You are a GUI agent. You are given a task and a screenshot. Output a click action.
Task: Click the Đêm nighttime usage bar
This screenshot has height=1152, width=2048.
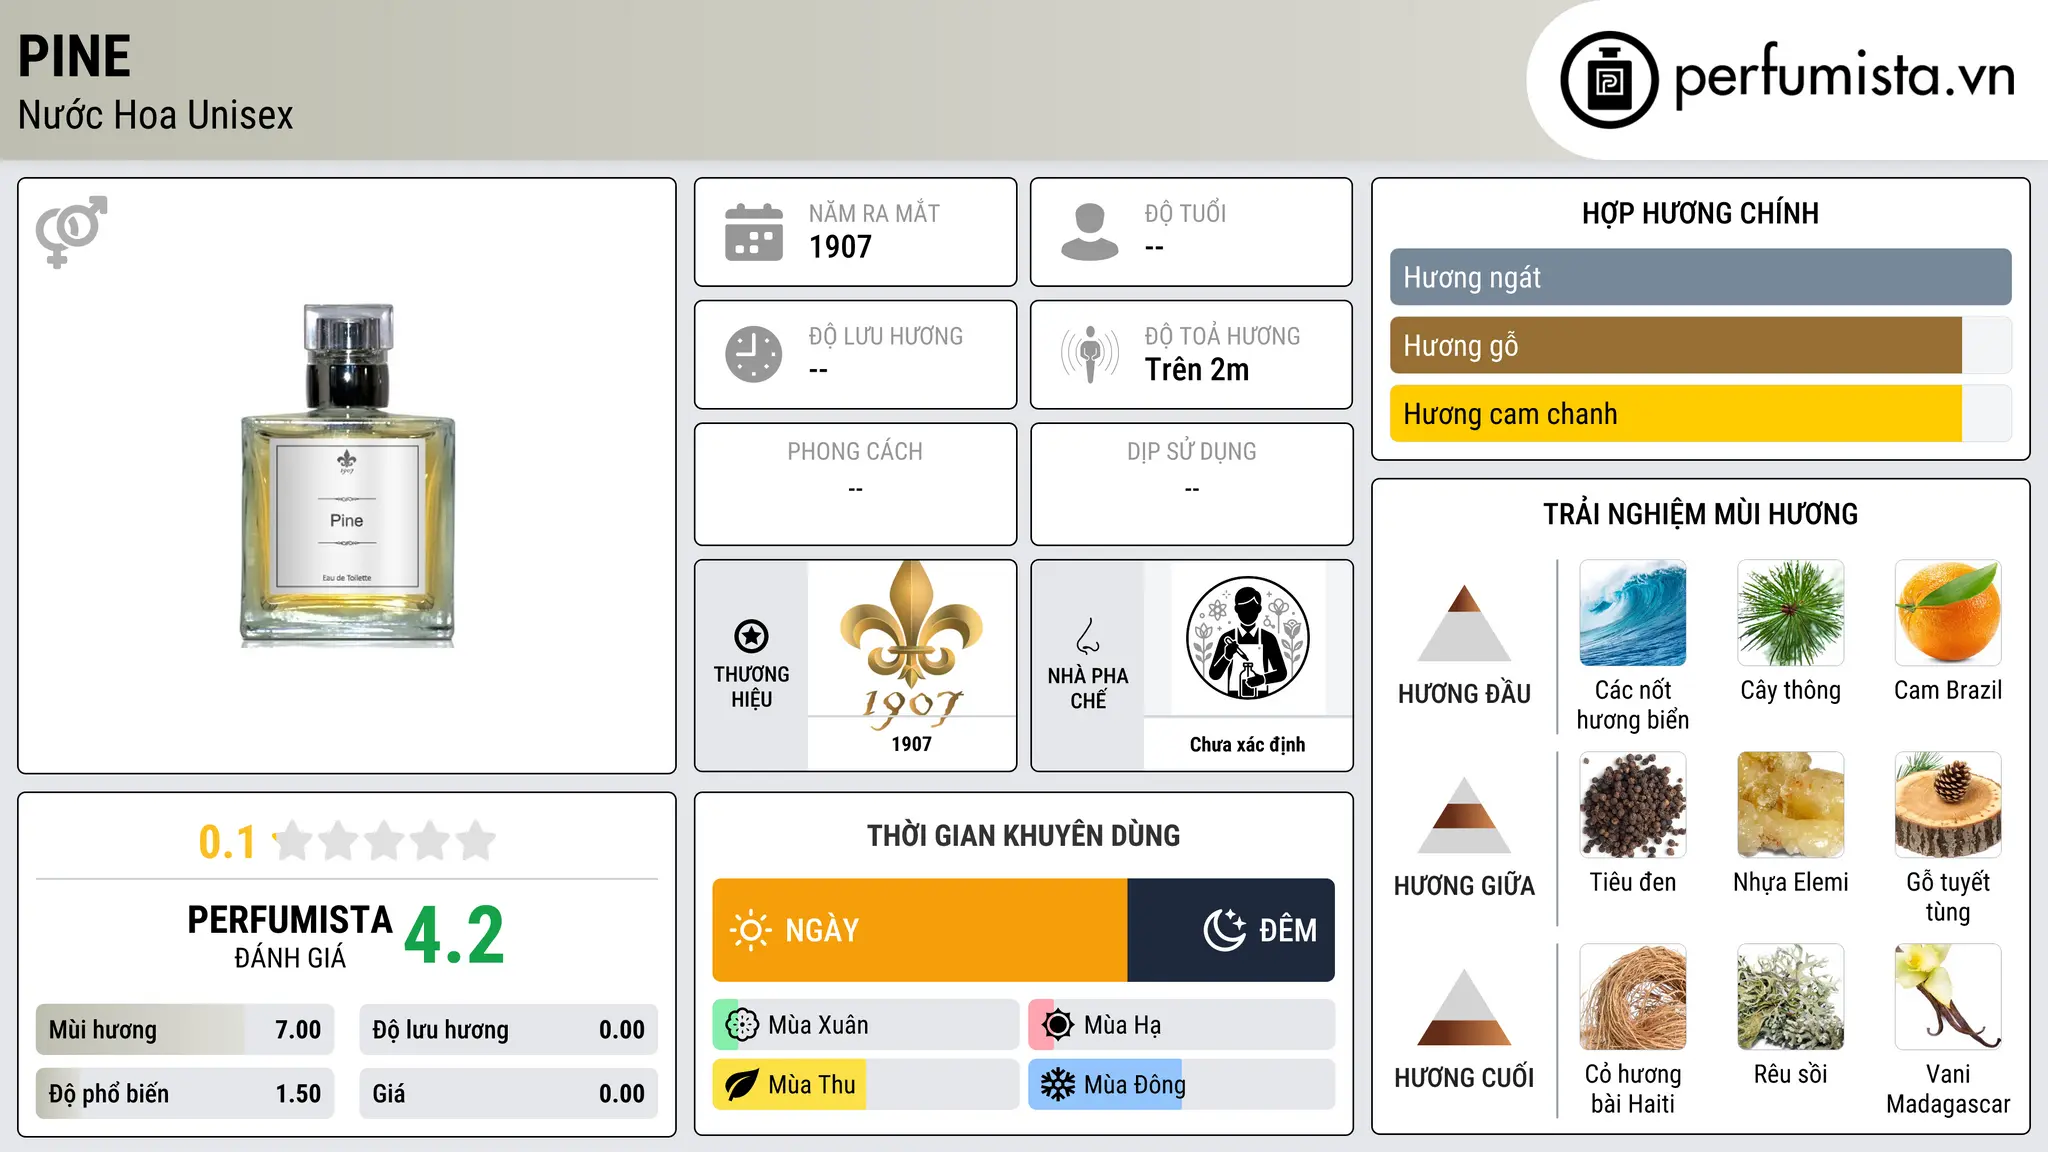(1231, 930)
